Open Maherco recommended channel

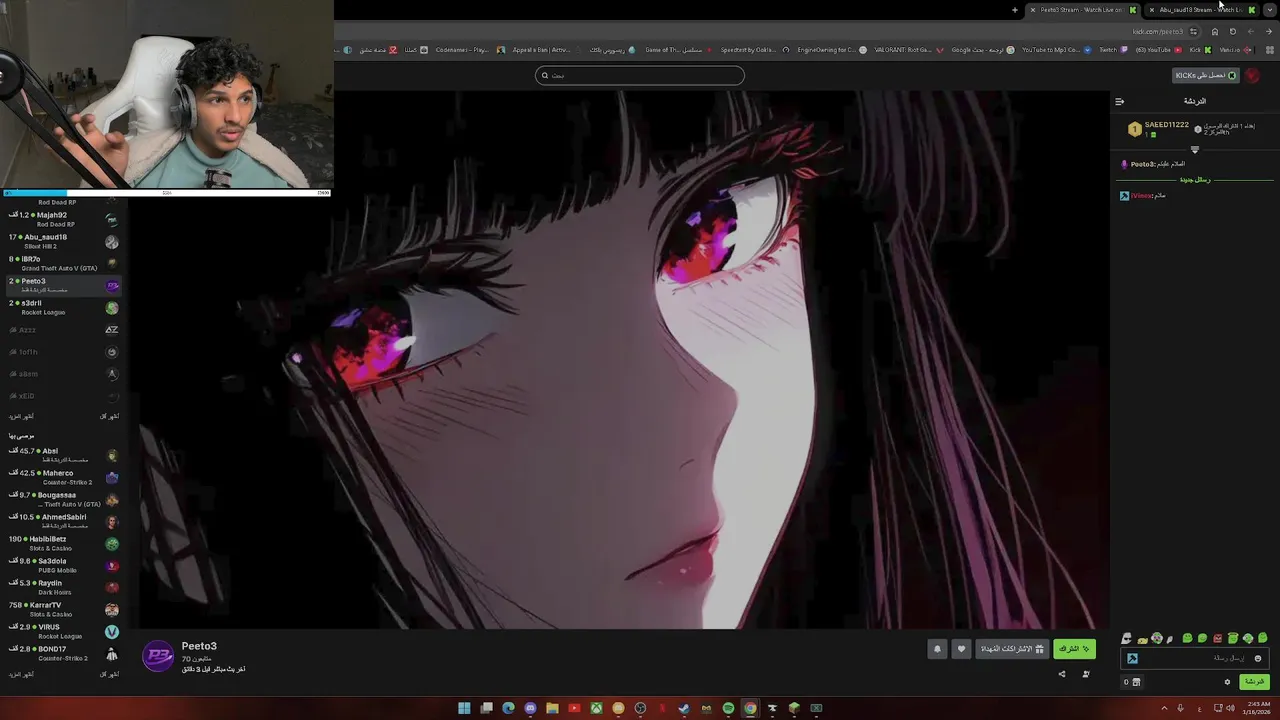point(64,477)
